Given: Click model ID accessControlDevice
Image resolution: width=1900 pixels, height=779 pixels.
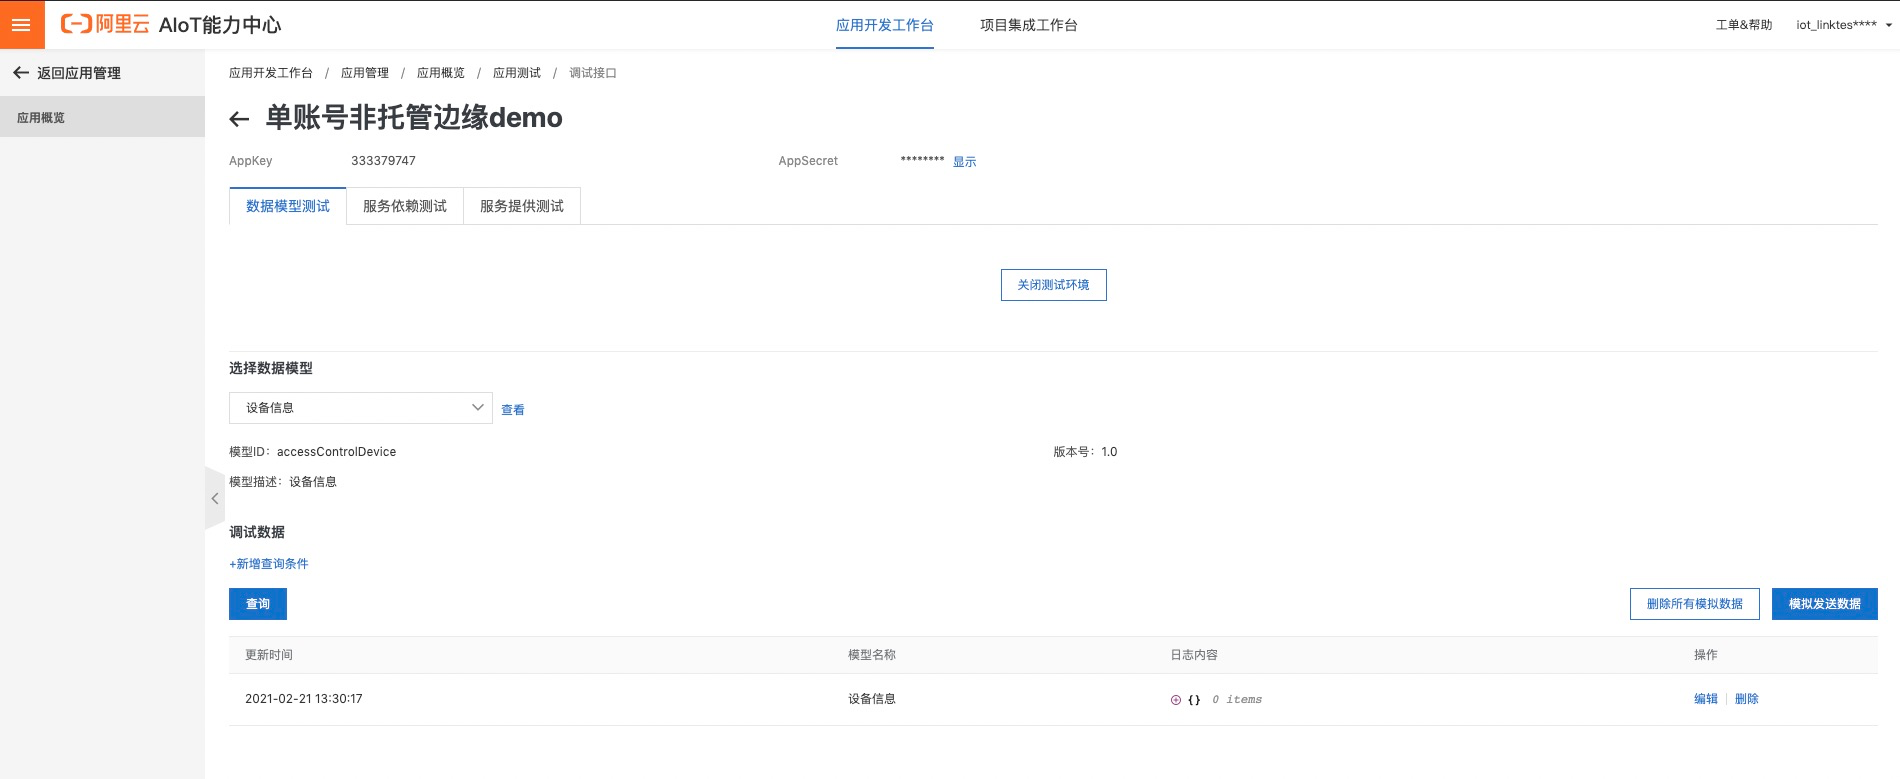Looking at the screenshot, I should click(x=336, y=452).
